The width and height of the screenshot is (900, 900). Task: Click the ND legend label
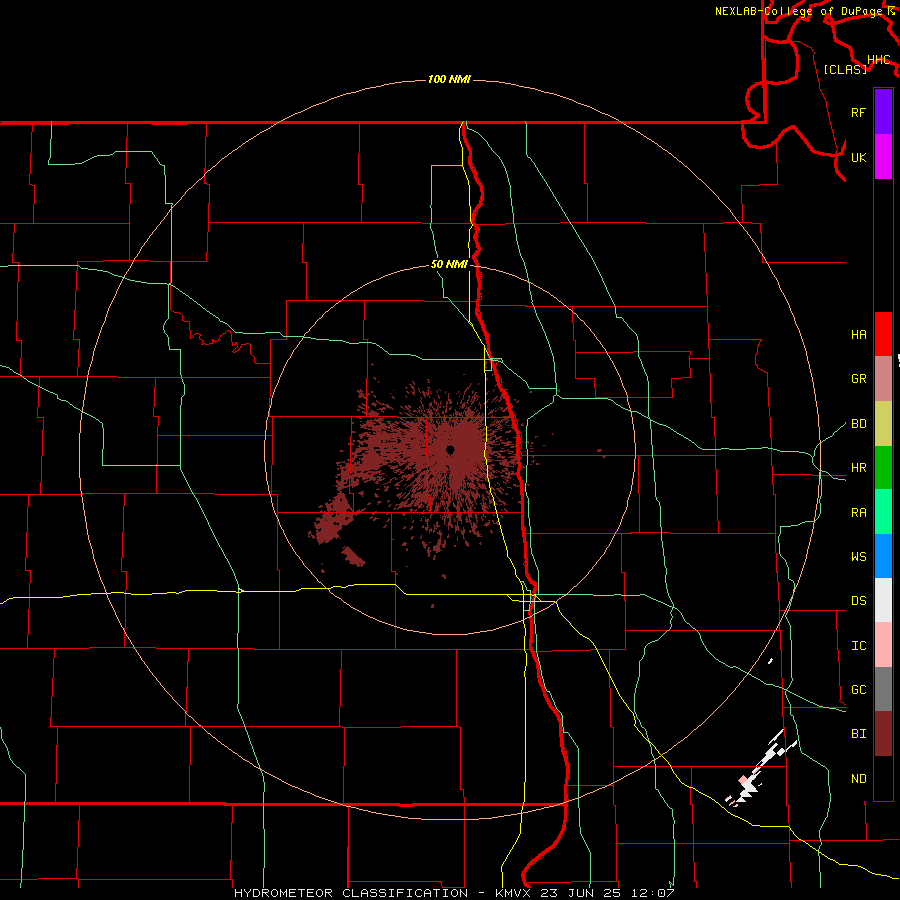pos(858,779)
